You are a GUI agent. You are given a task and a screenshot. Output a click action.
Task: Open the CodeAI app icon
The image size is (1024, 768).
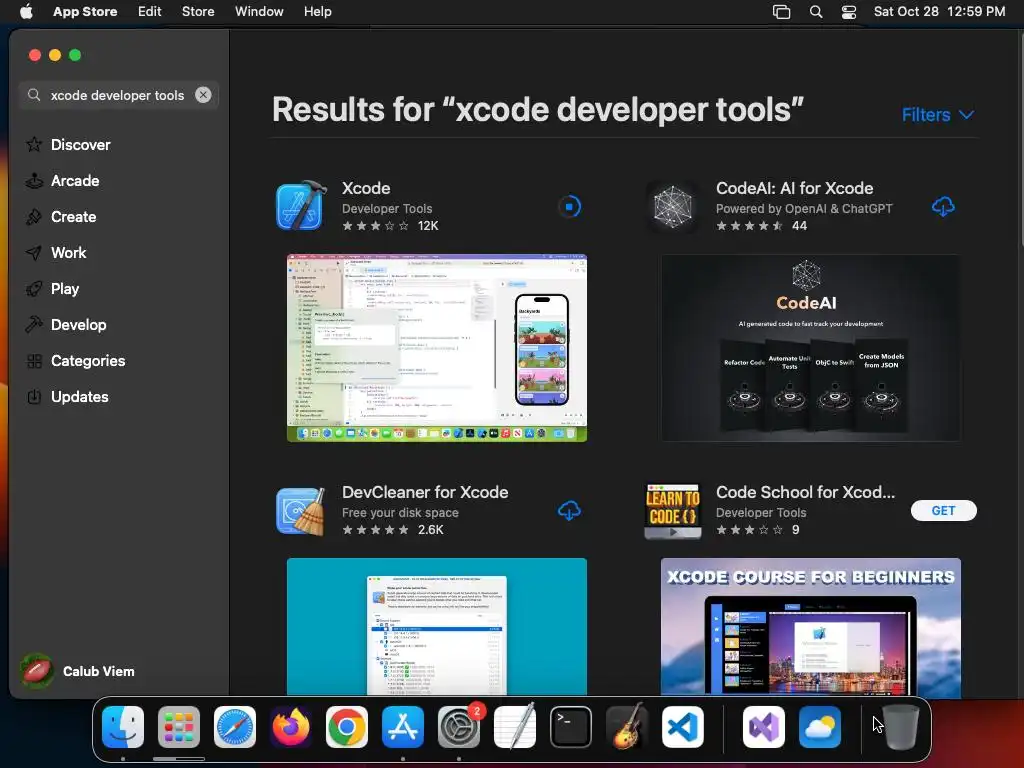coord(673,207)
